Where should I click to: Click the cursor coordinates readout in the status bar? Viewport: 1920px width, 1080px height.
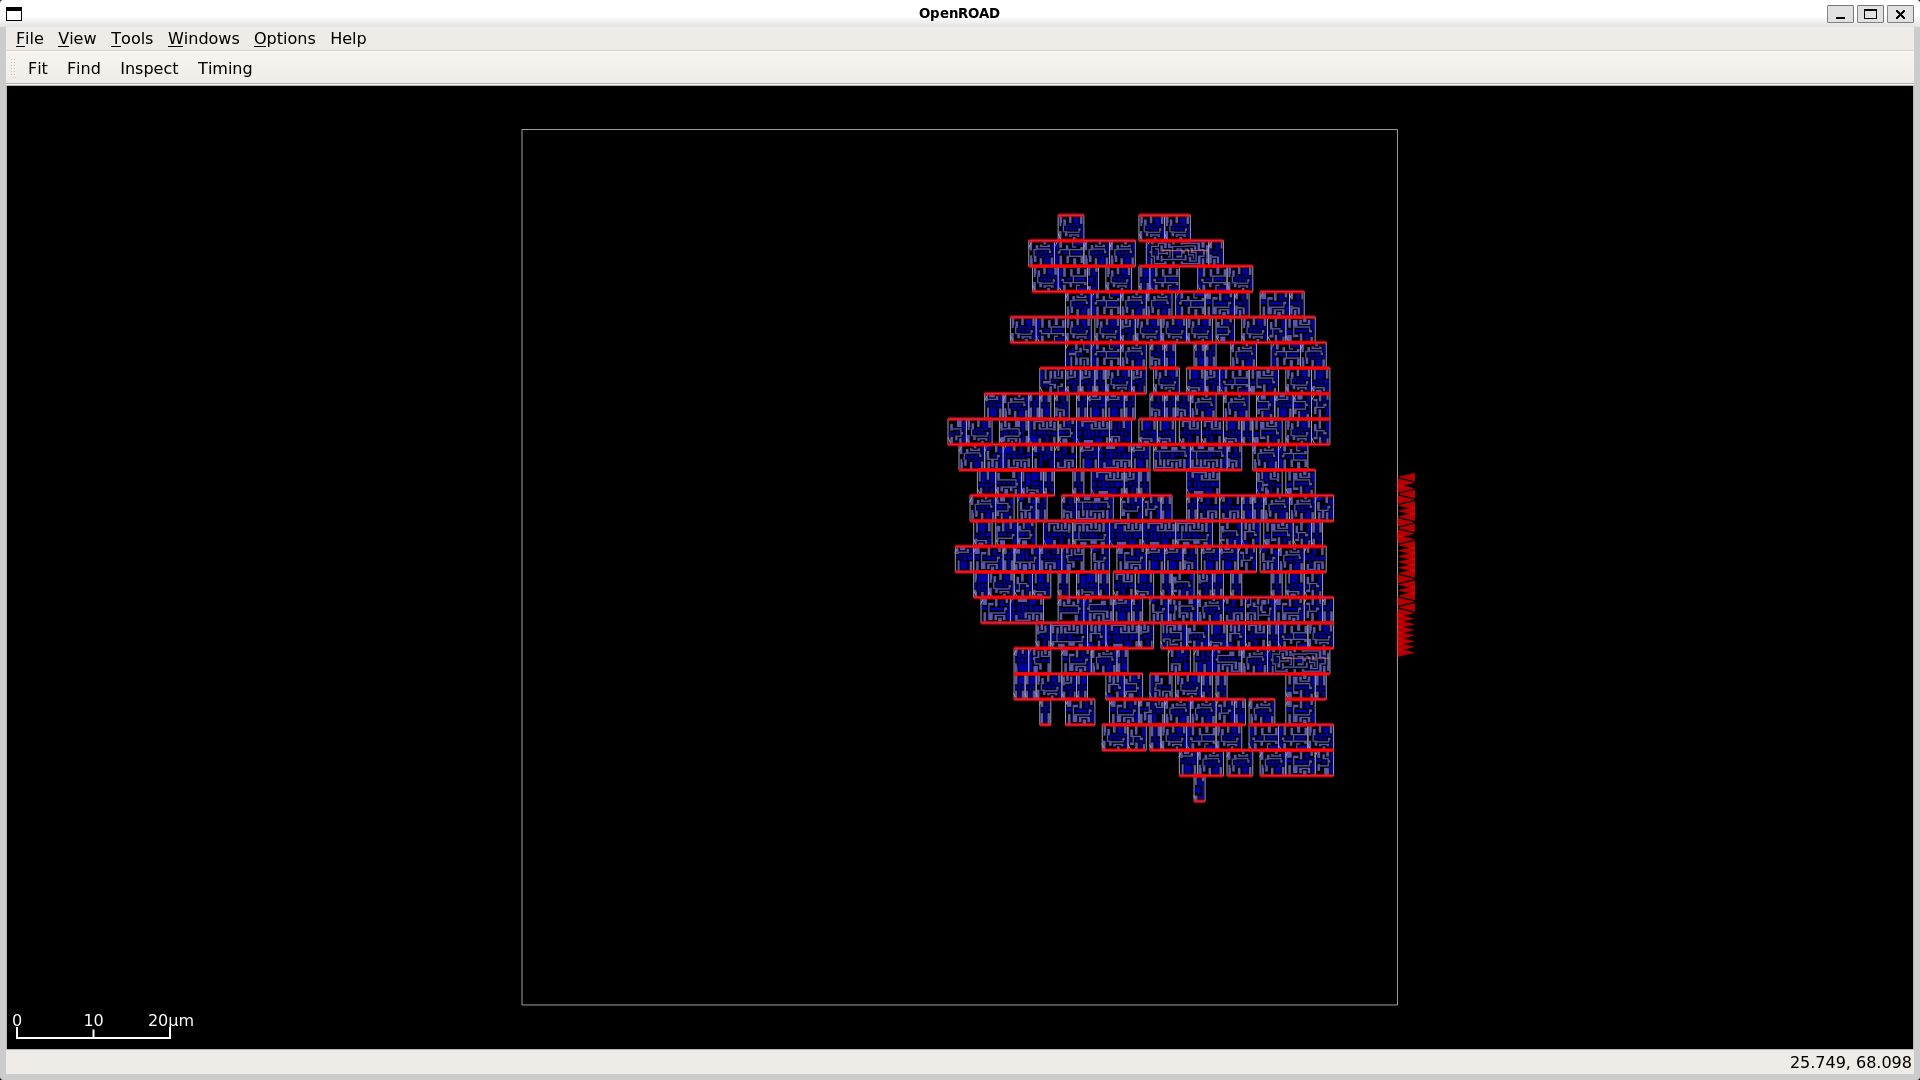pyautogui.click(x=1849, y=1062)
